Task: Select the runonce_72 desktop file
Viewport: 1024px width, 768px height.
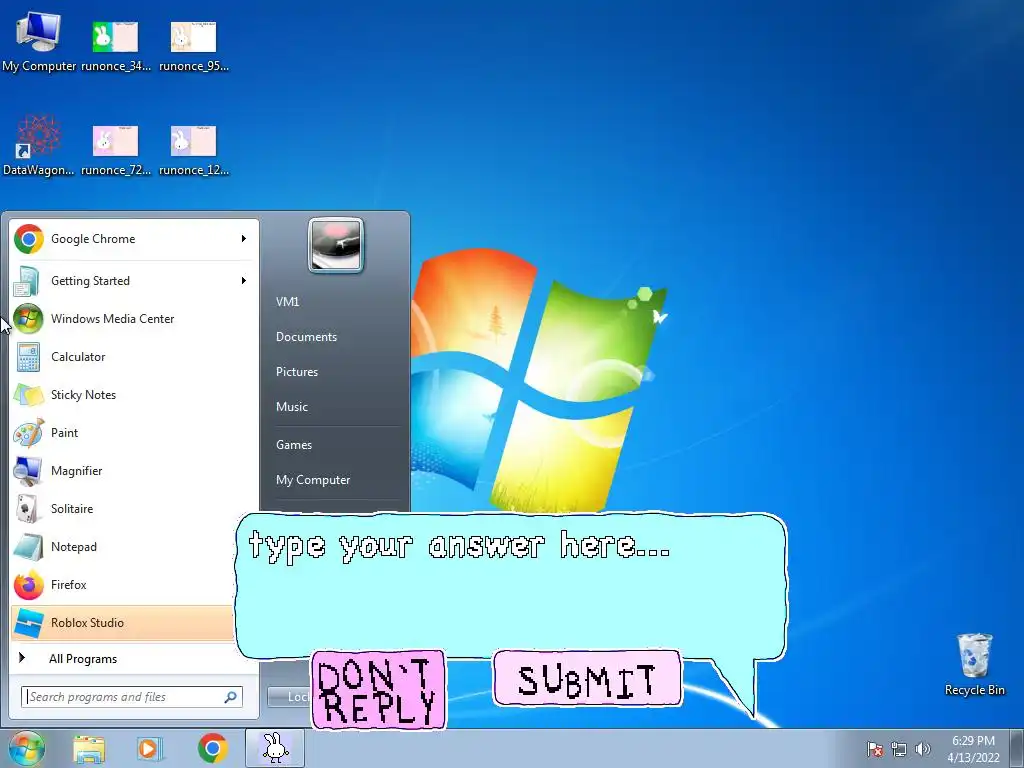Action: point(116,150)
